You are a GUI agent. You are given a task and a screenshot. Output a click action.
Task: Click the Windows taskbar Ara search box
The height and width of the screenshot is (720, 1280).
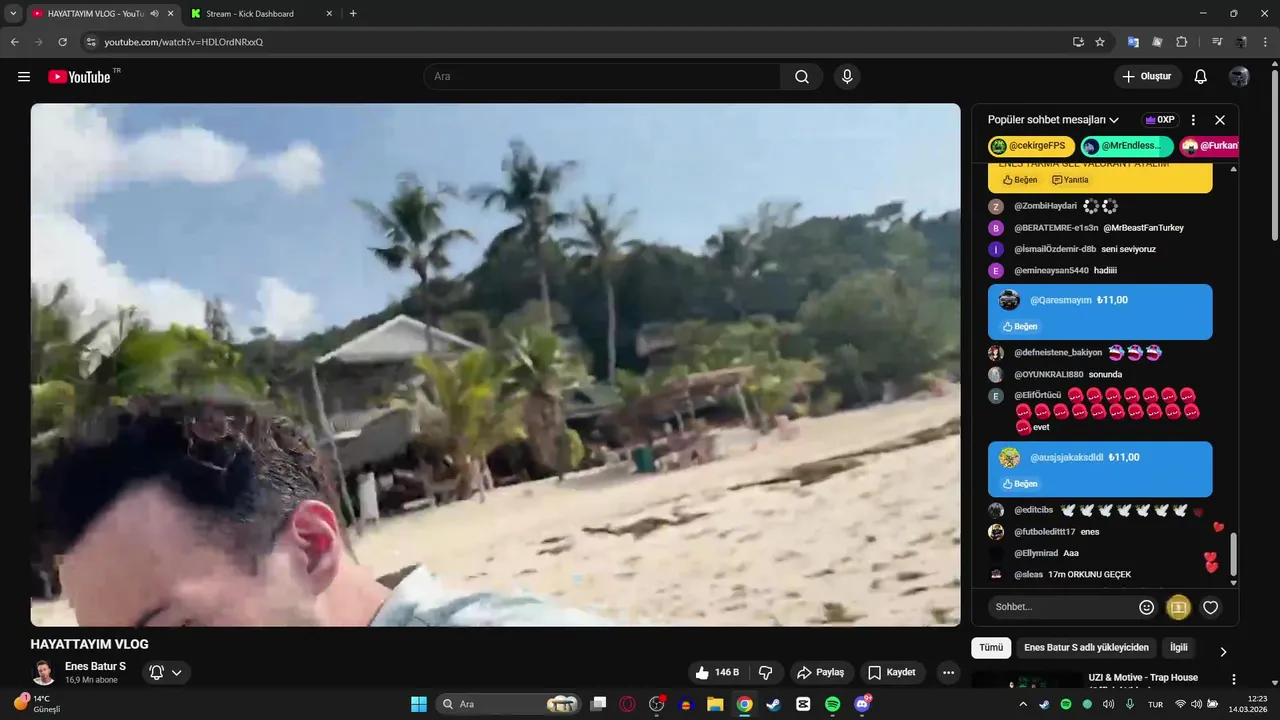point(510,704)
